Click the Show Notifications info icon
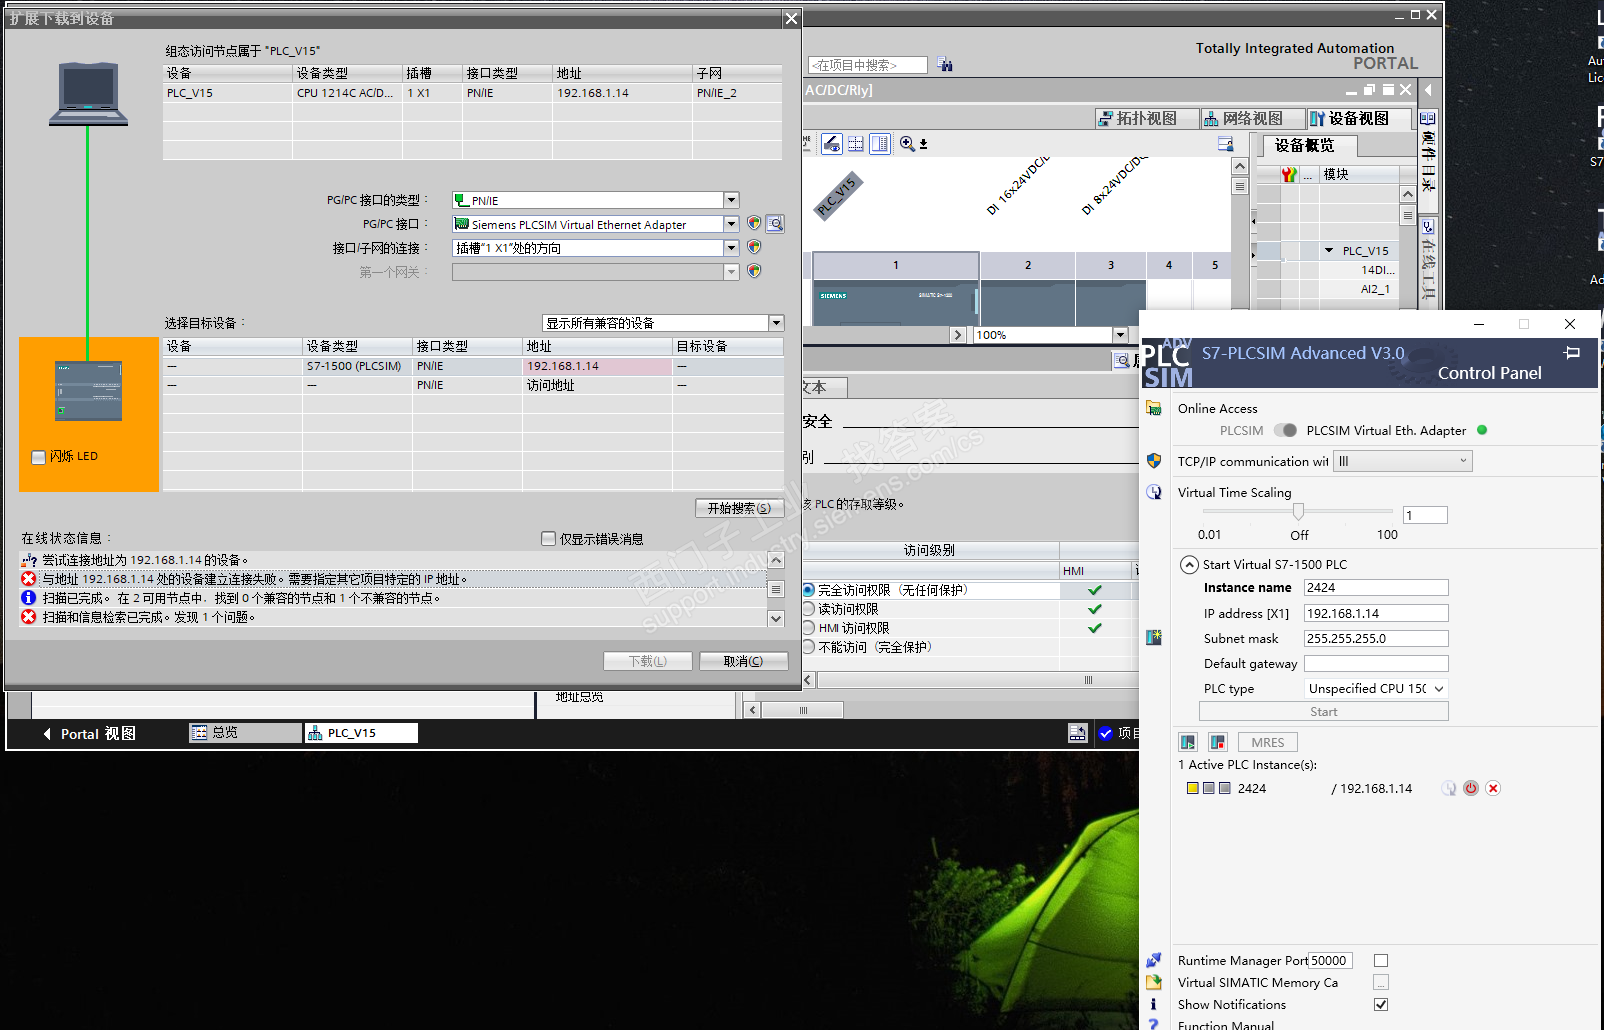The width and height of the screenshot is (1604, 1030). pyautogui.click(x=1154, y=1004)
